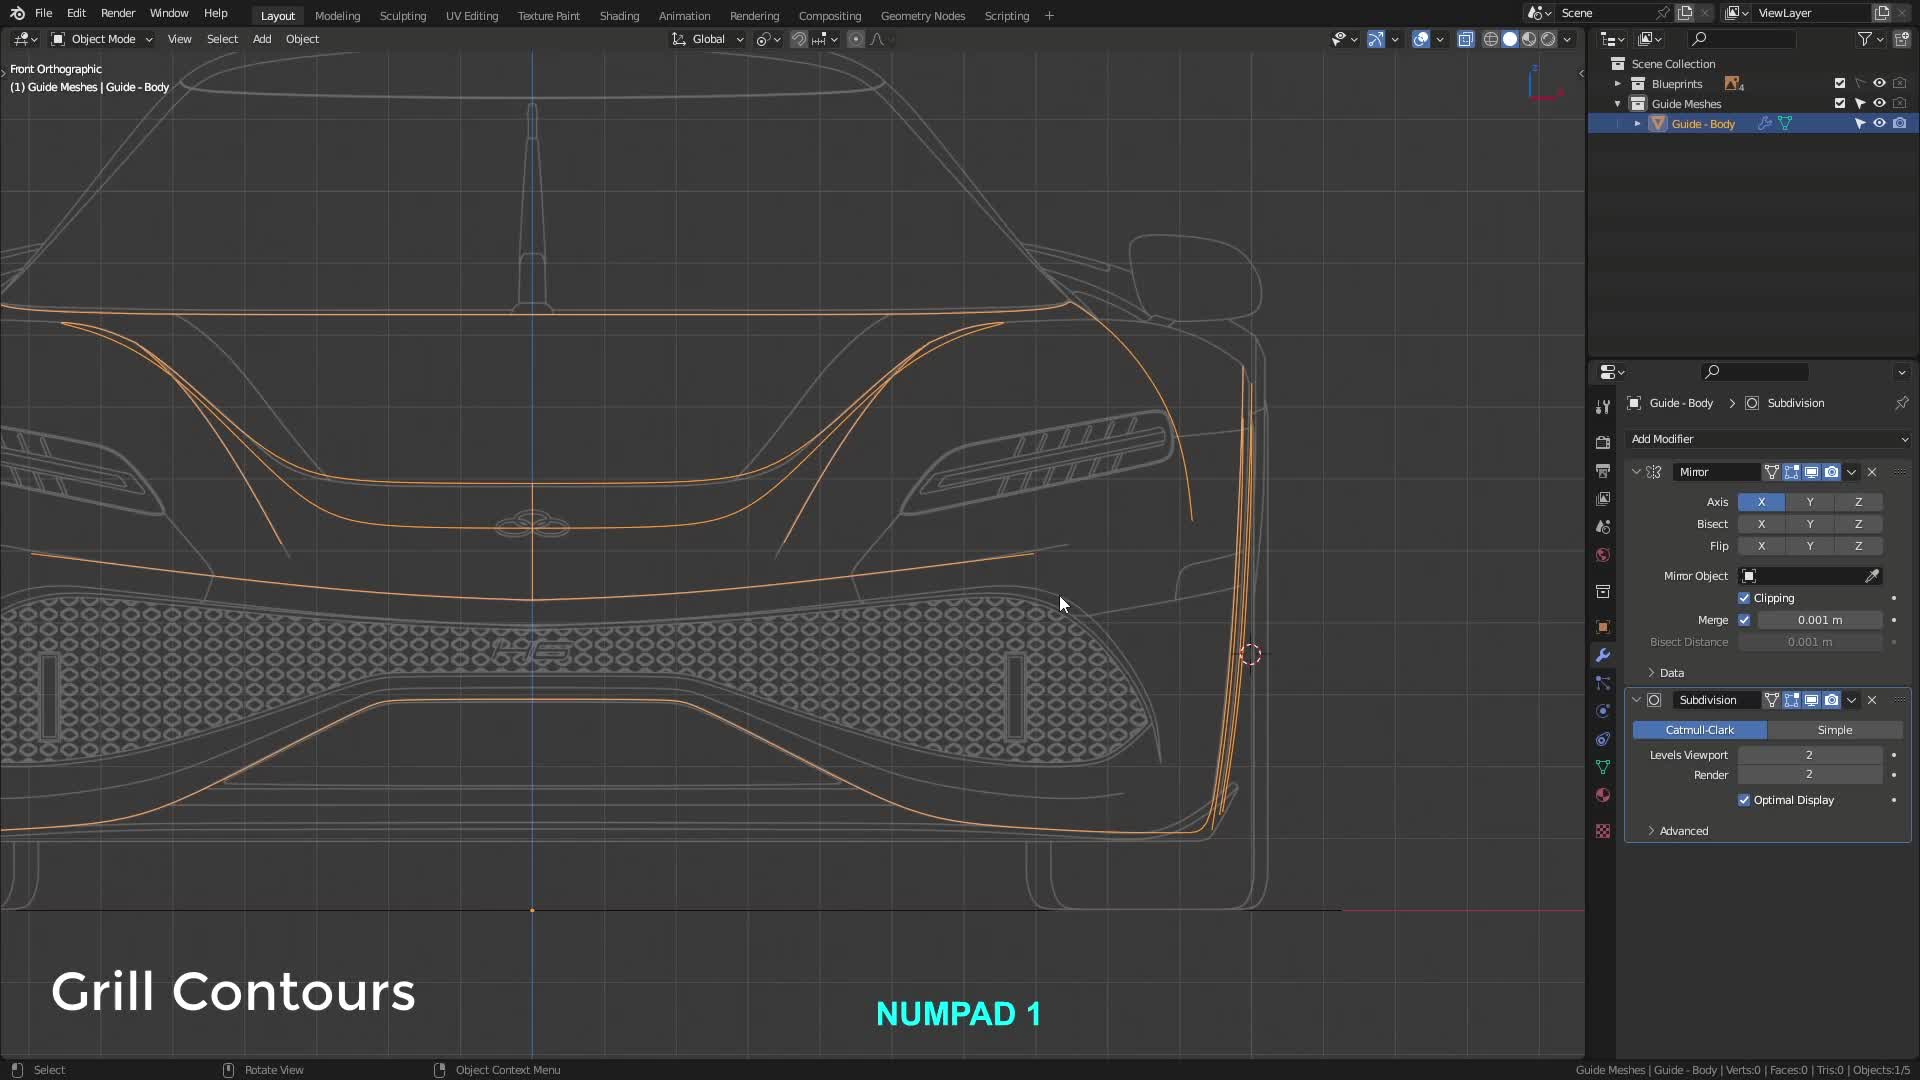Open the Texture properties tab icon
1920x1080 pixels.
[1603, 831]
